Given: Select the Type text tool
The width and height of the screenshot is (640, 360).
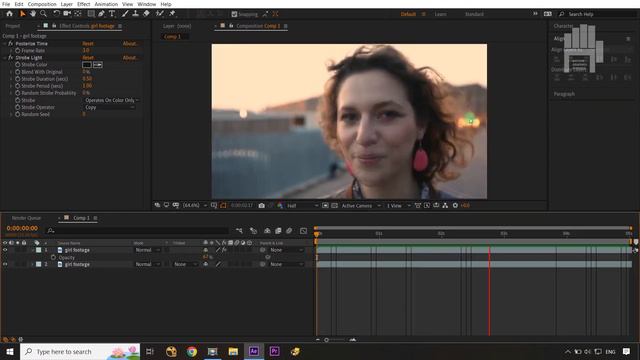Looking at the screenshot, I should [x=112, y=14].
